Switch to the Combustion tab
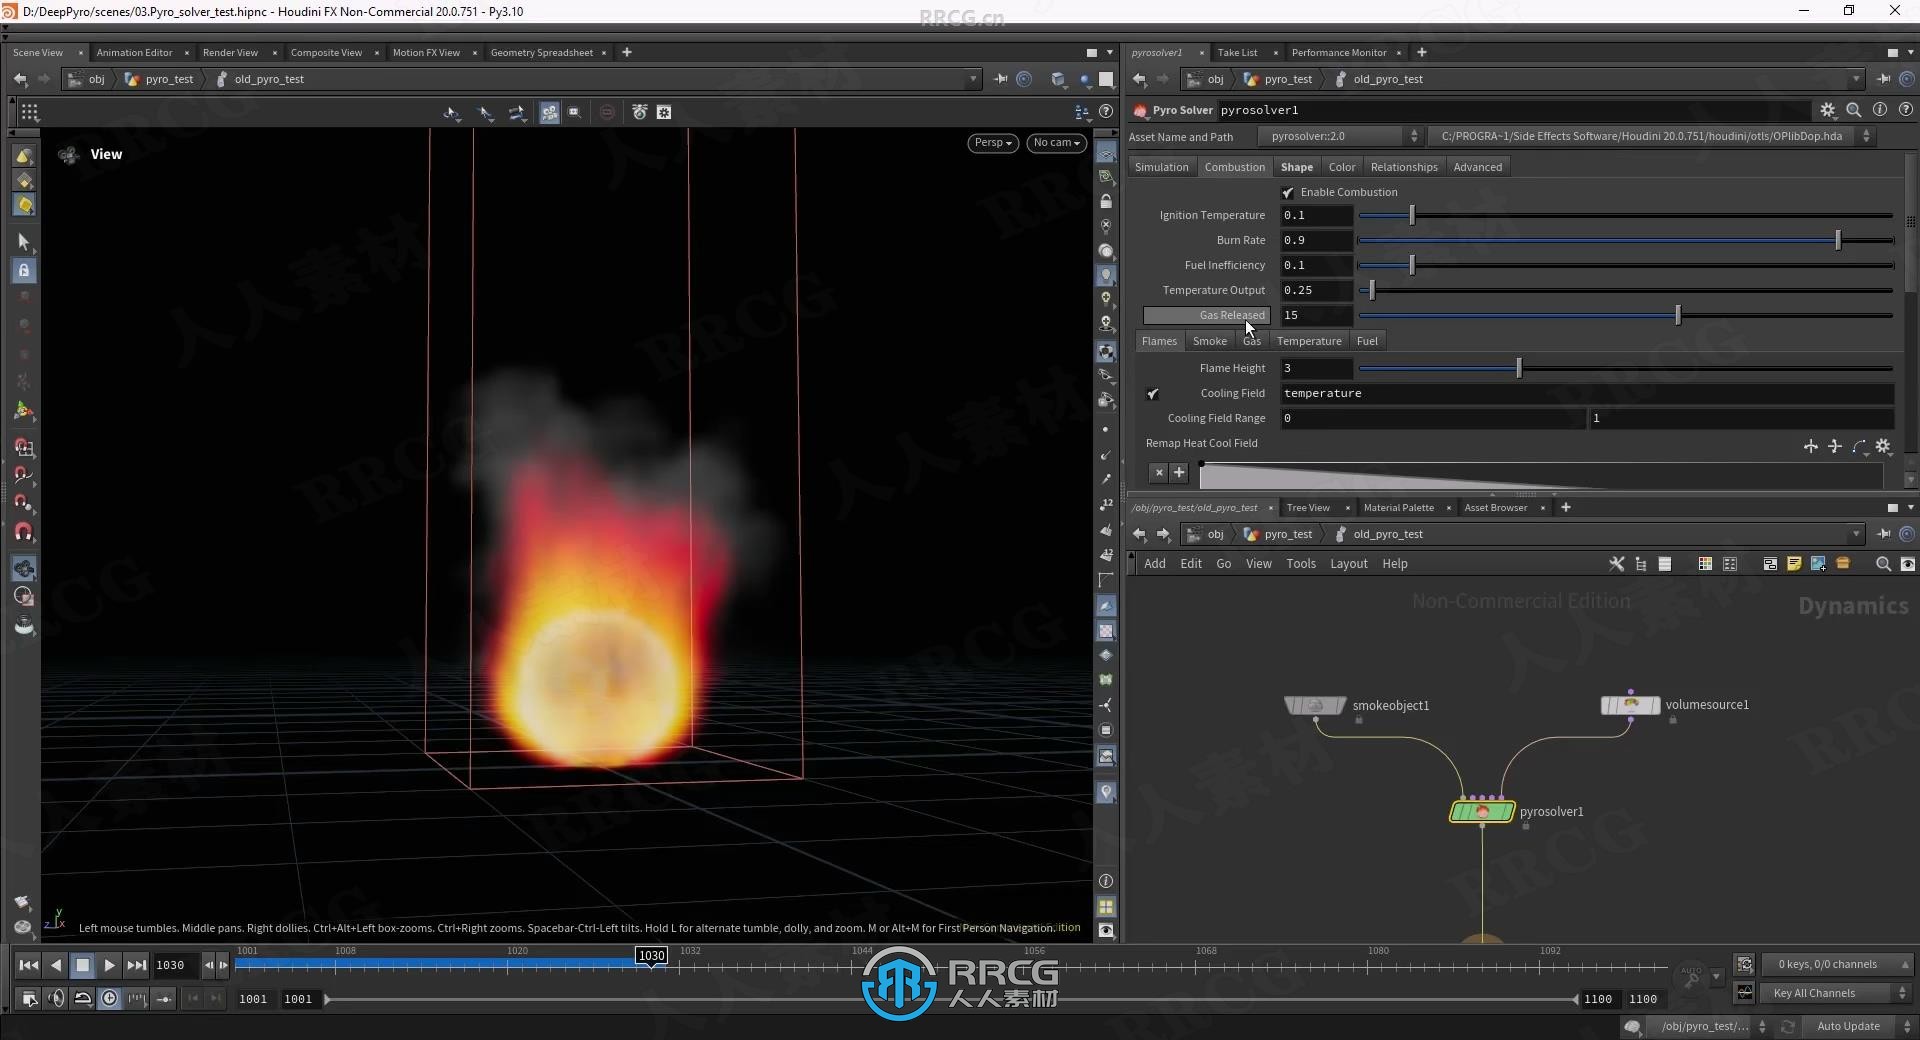1920x1040 pixels. pos(1234,167)
